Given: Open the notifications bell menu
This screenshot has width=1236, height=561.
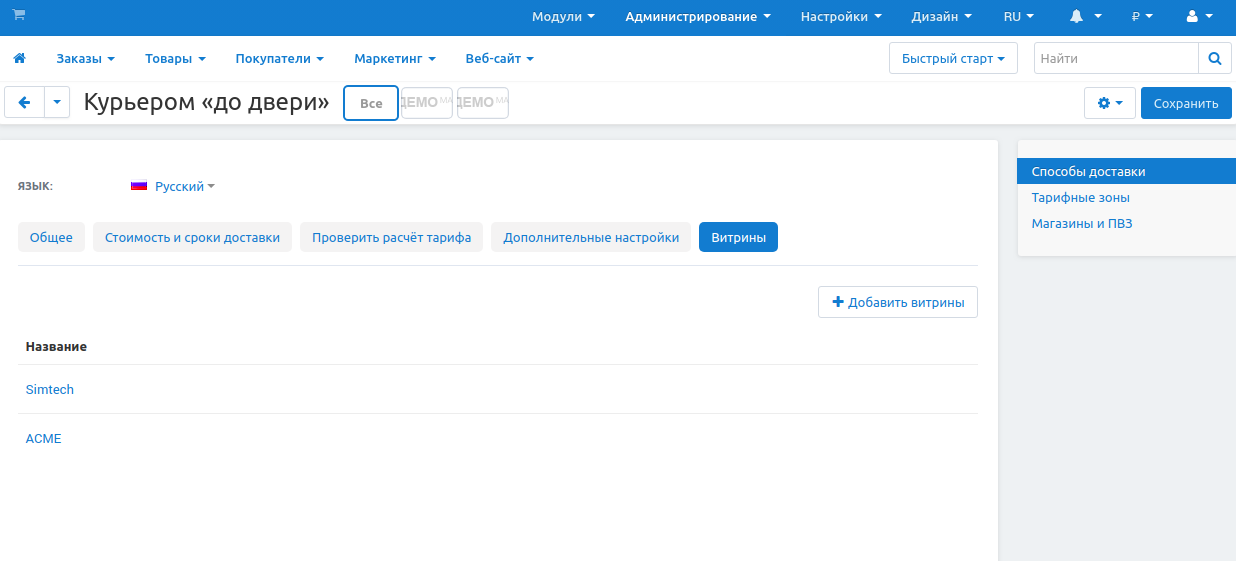Looking at the screenshot, I should [1085, 17].
